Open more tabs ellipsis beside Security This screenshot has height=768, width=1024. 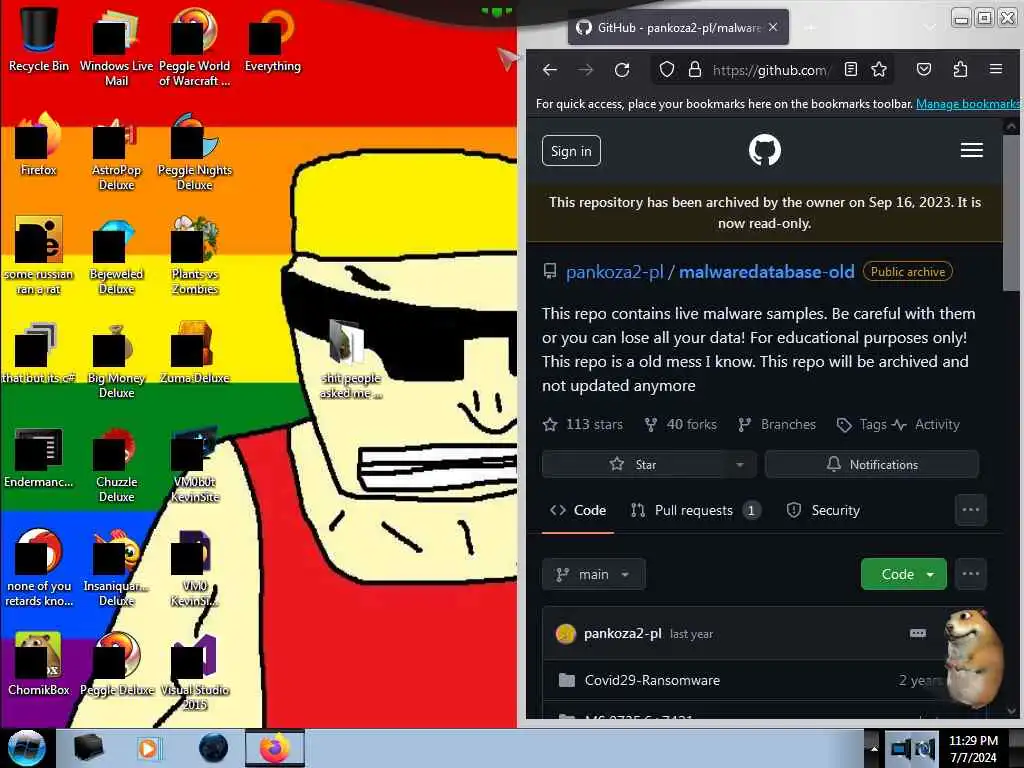point(970,510)
